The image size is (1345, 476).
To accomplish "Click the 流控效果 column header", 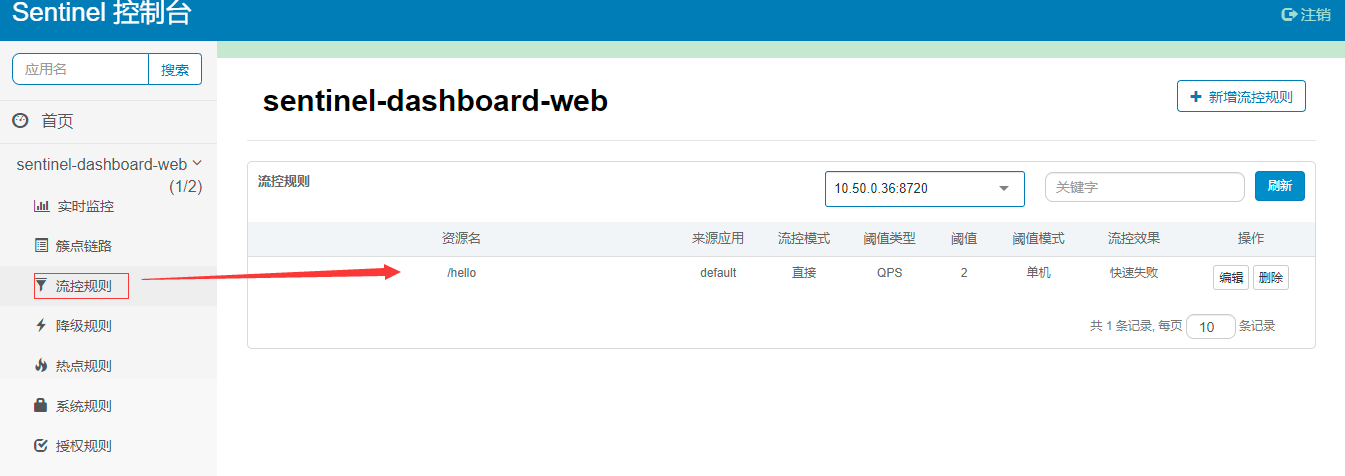I will (1134, 238).
